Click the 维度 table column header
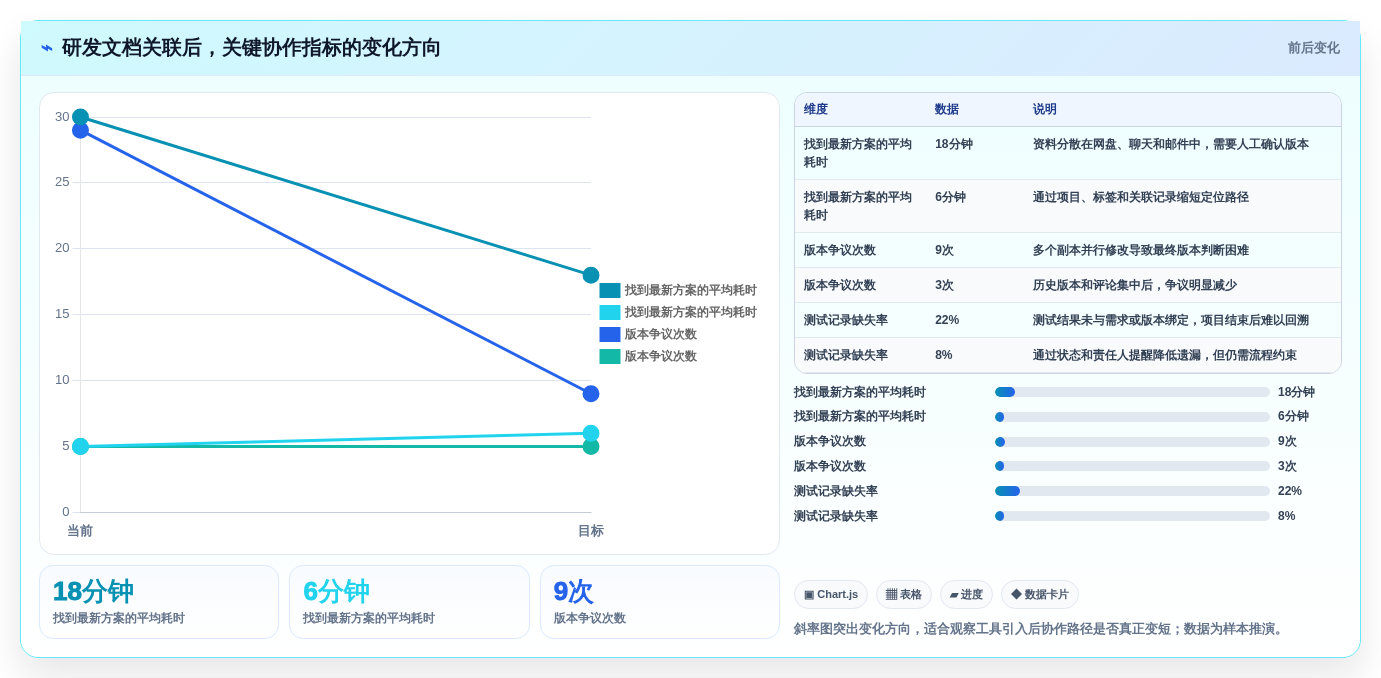The image size is (1381, 678). tap(816, 110)
